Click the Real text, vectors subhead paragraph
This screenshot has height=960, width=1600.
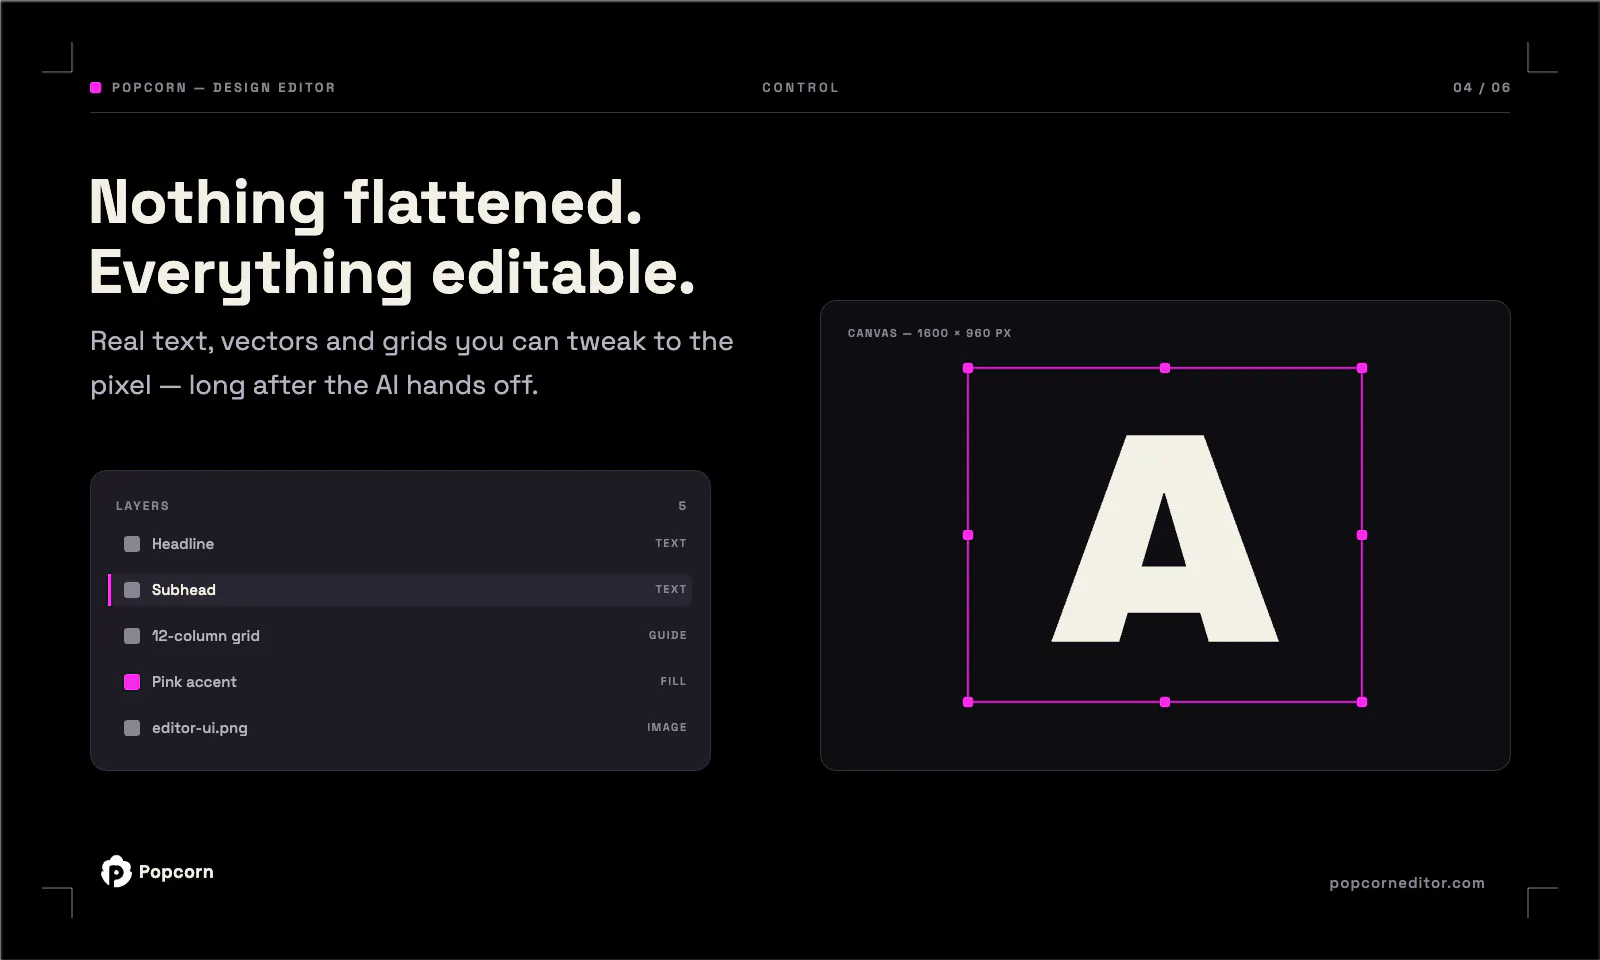412,363
